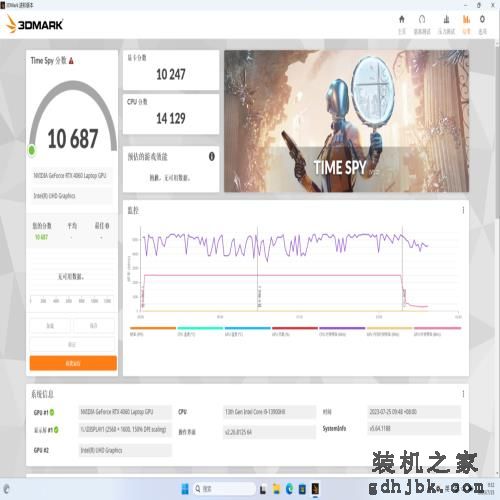This screenshot has height=500, width=500.
Task: Click the overall score 10 687 in gauge
Action: click(x=73, y=139)
